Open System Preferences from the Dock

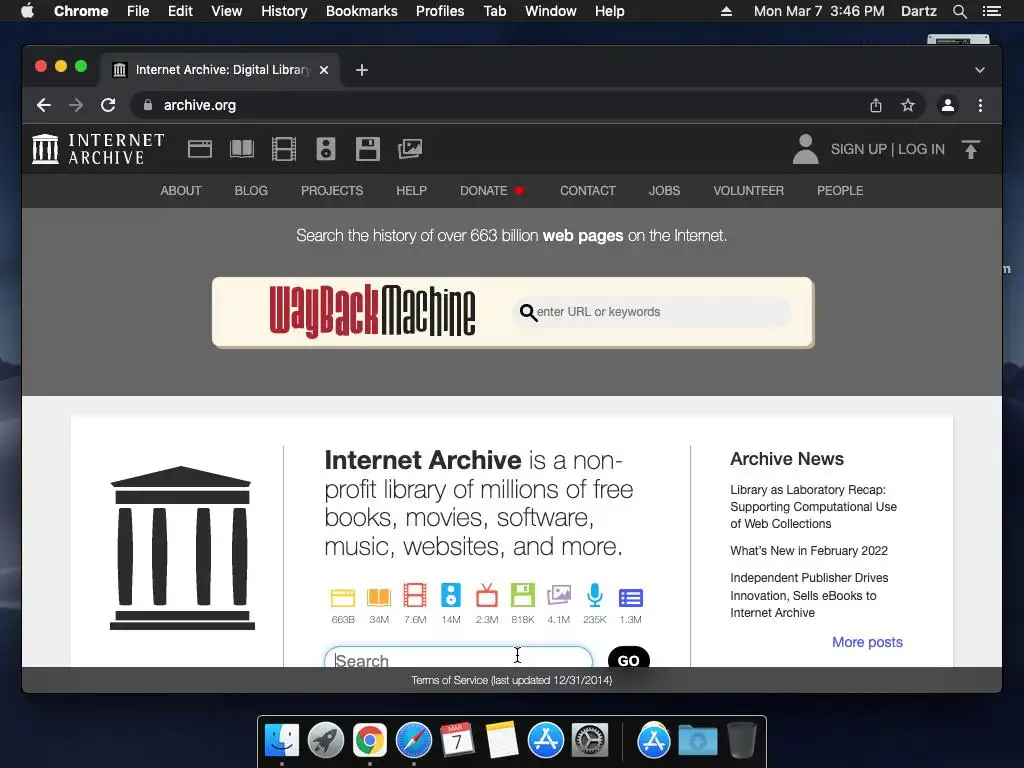coord(590,741)
